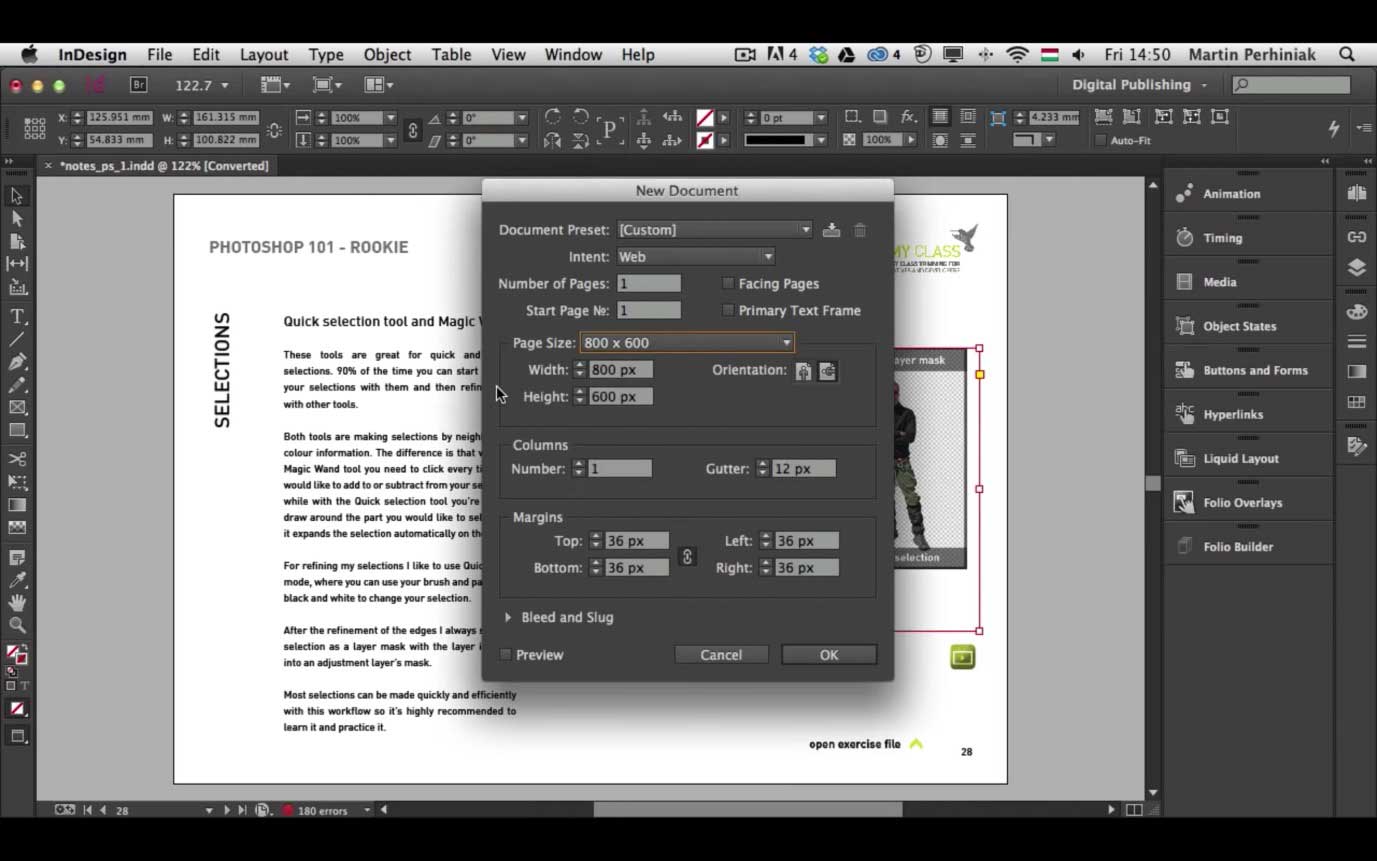
Task: Select the Scissors tool
Action: [x=17, y=459]
